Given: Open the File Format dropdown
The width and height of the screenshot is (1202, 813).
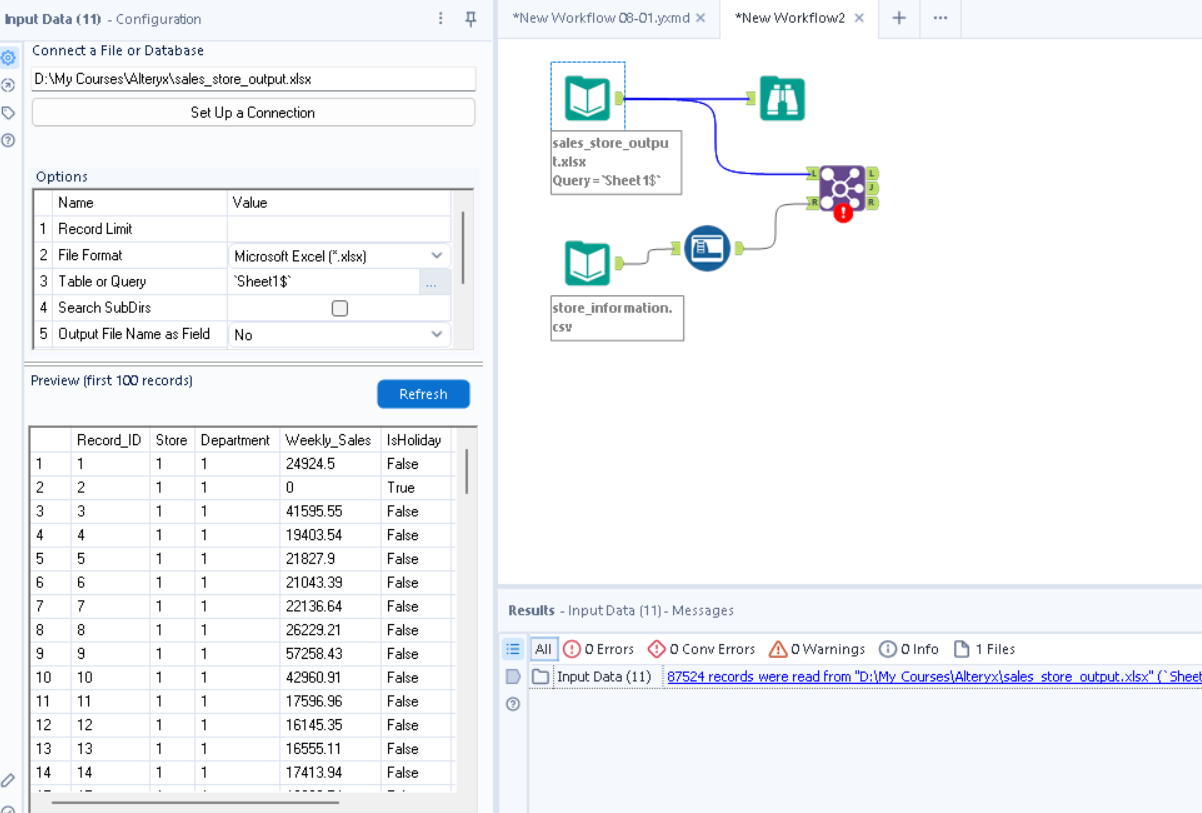Looking at the screenshot, I should click(437, 255).
